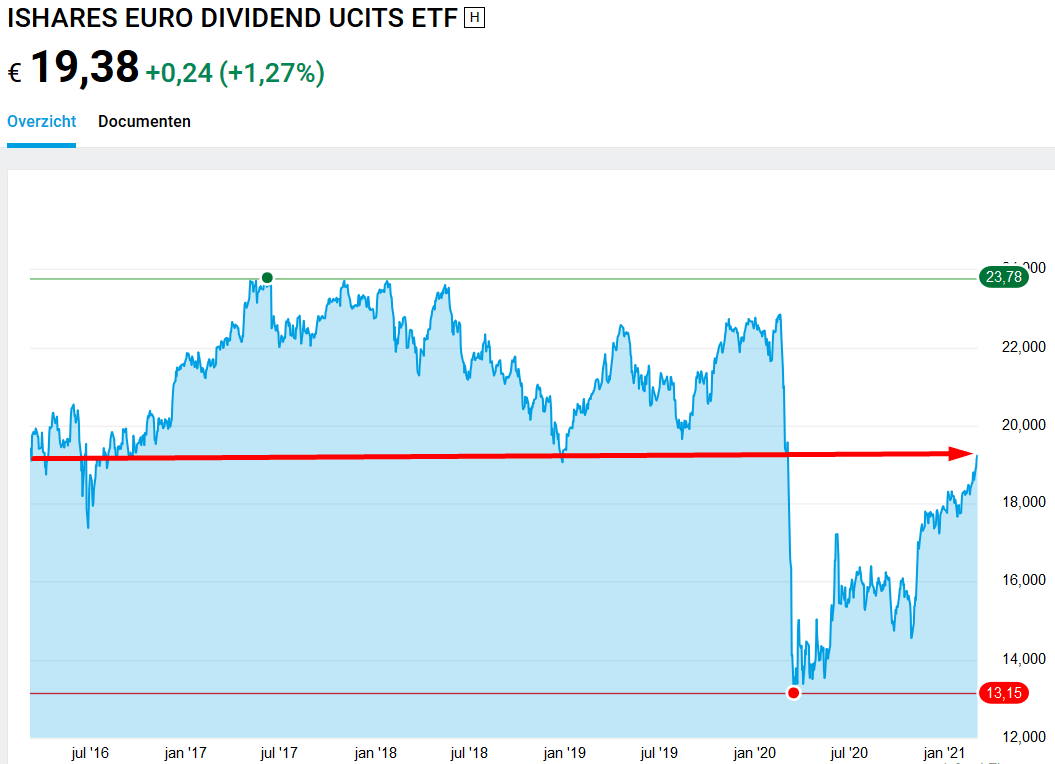Click the jan '18 date label

pos(375,752)
